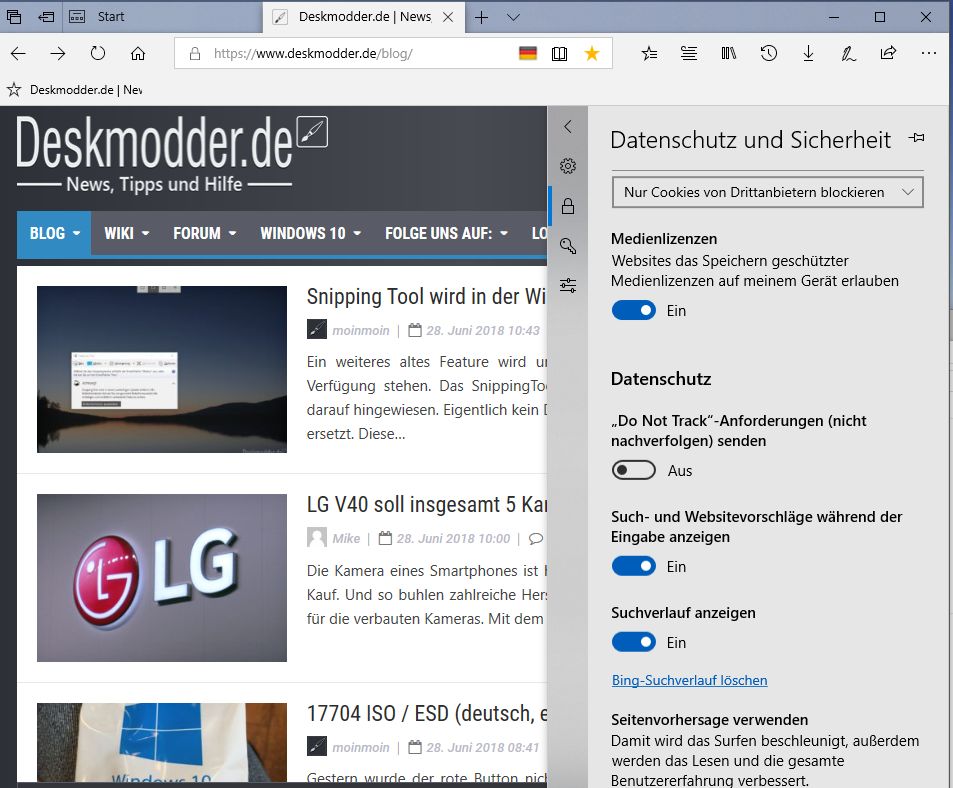Set these tabs aside icon
The width and height of the screenshot is (953, 788).
46,16
